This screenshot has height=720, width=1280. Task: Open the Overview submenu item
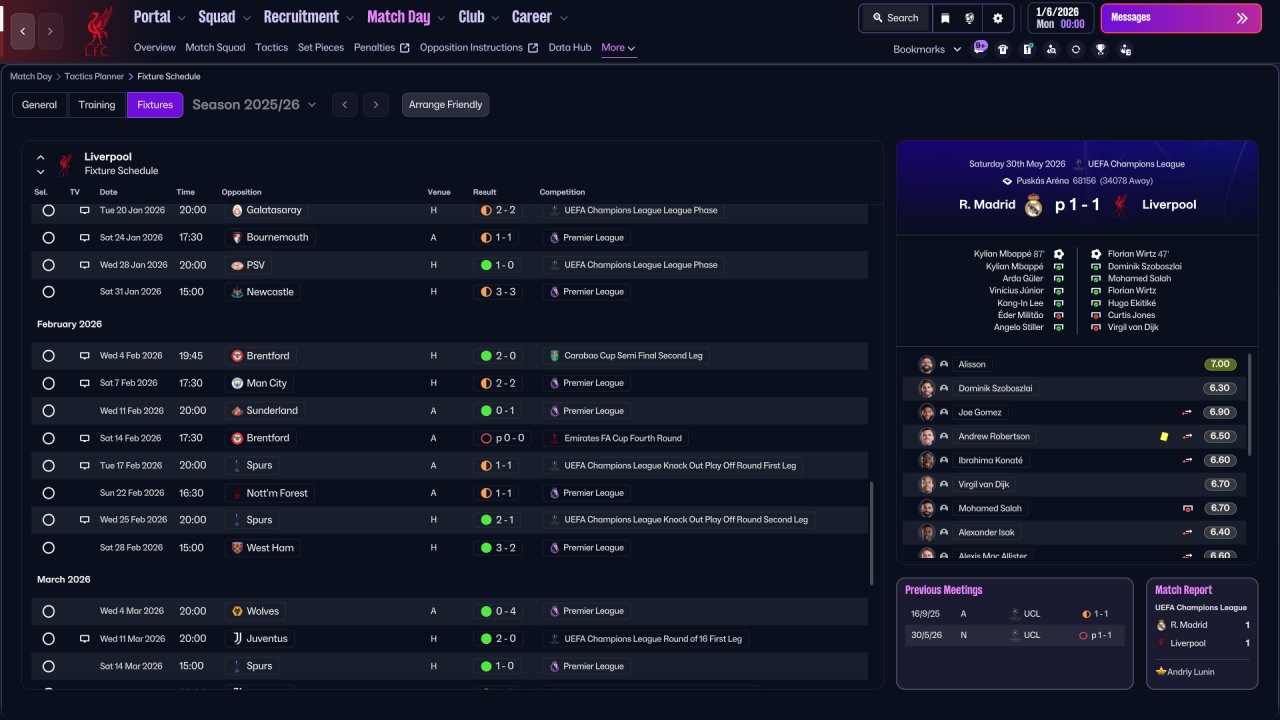click(x=154, y=48)
